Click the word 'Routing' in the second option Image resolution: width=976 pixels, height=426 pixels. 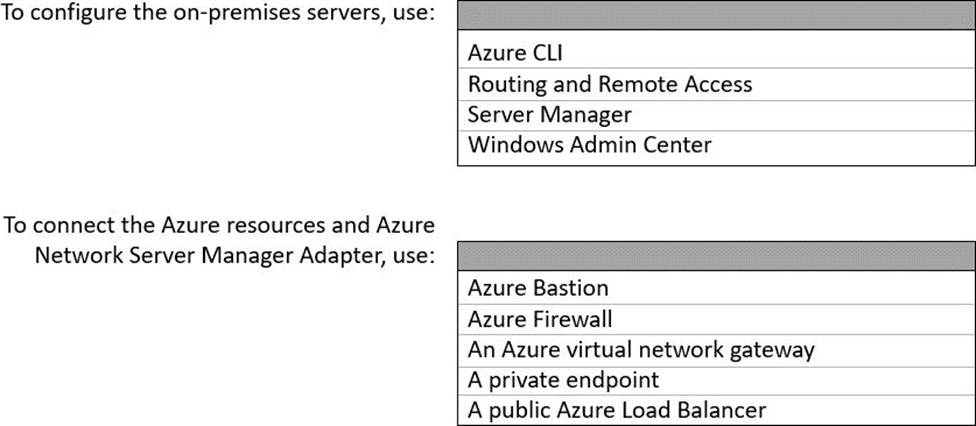(x=500, y=84)
